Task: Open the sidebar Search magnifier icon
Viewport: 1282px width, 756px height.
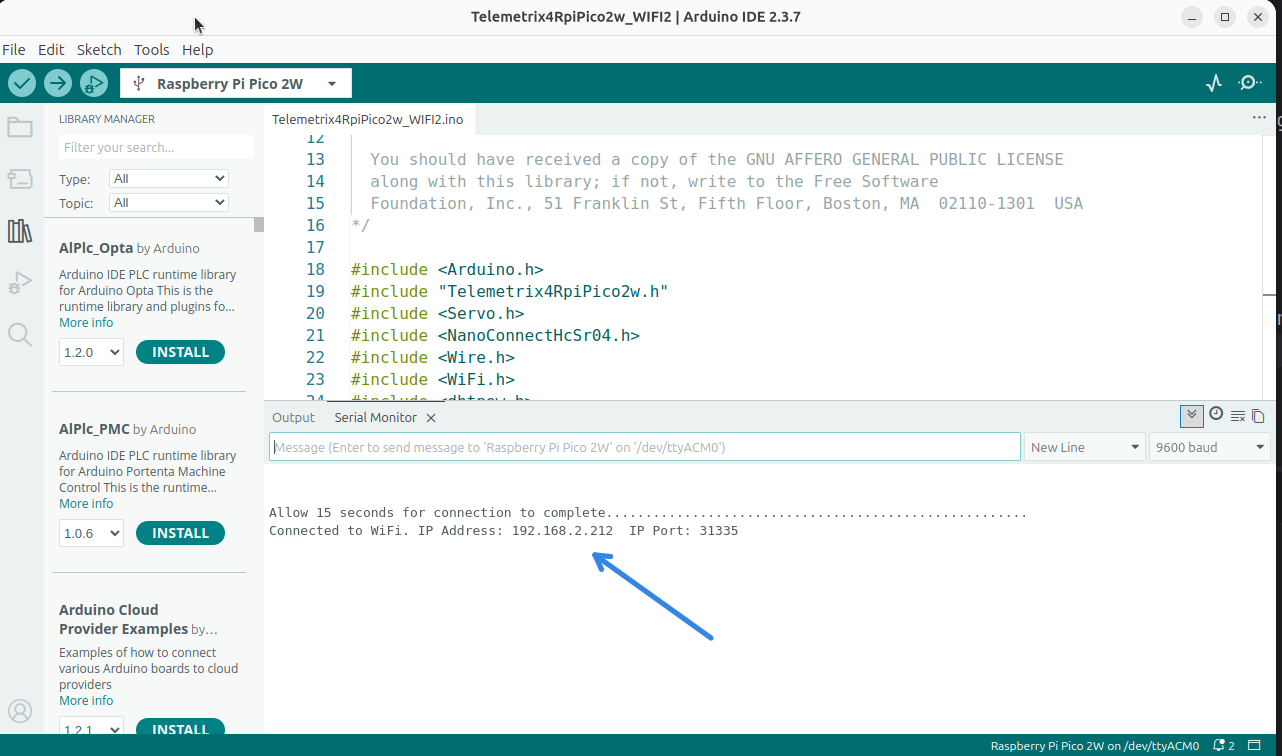Action: tap(20, 334)
